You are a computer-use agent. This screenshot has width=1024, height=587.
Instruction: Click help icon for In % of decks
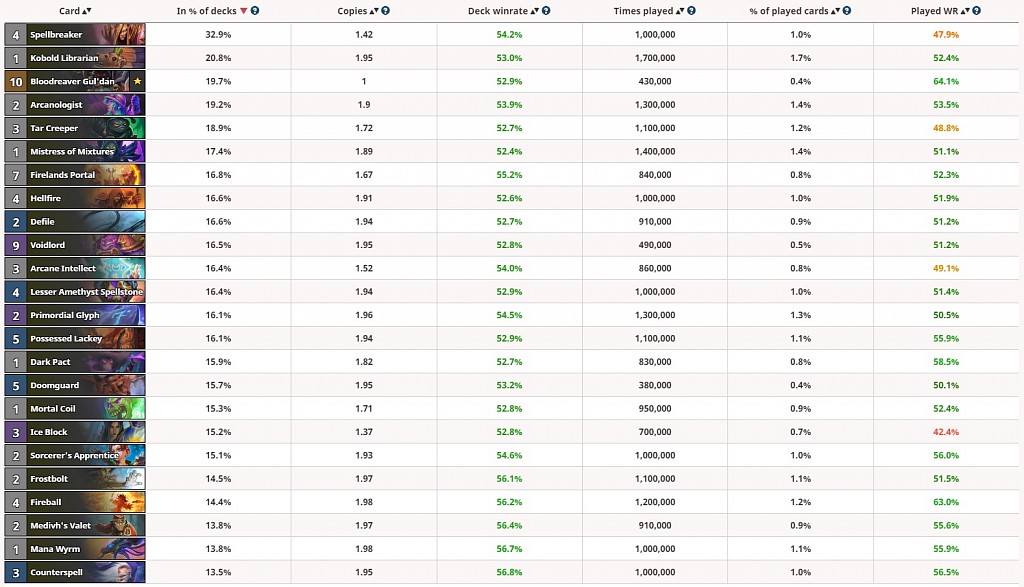[255, 11]
